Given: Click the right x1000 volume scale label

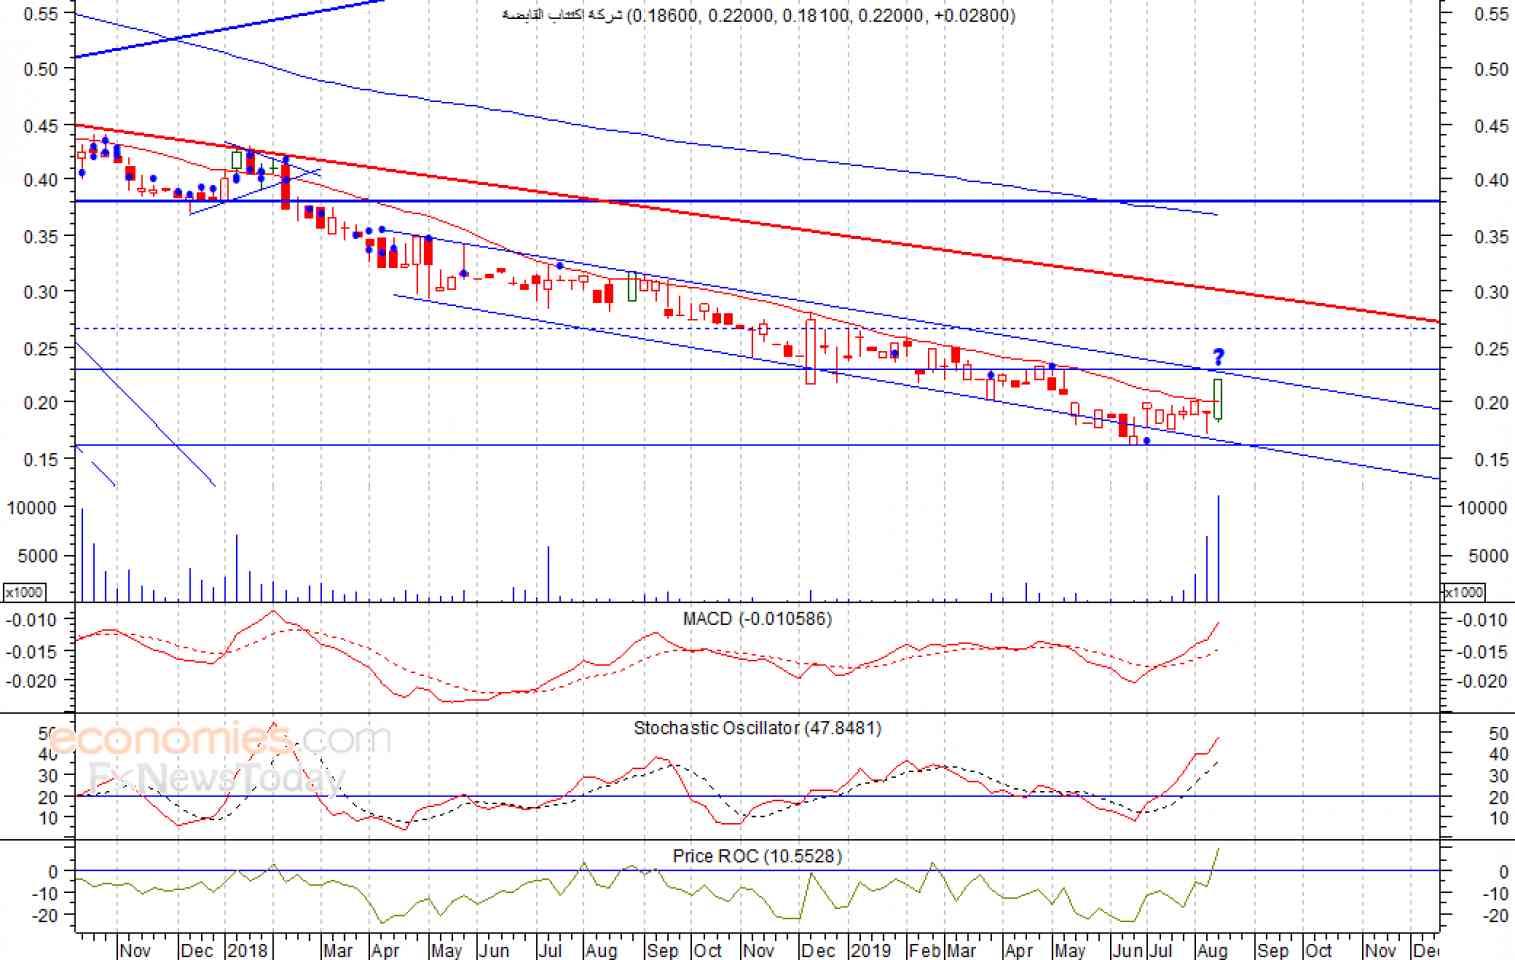Looking at the screenshot, I should (1464, 592).
